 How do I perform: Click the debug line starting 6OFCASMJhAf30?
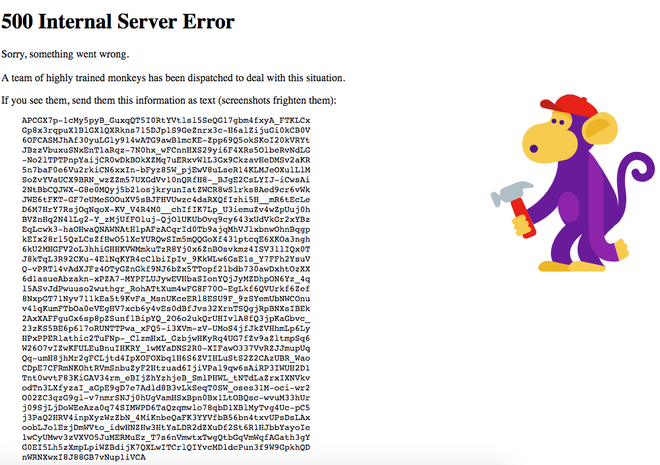coord(166,140)
